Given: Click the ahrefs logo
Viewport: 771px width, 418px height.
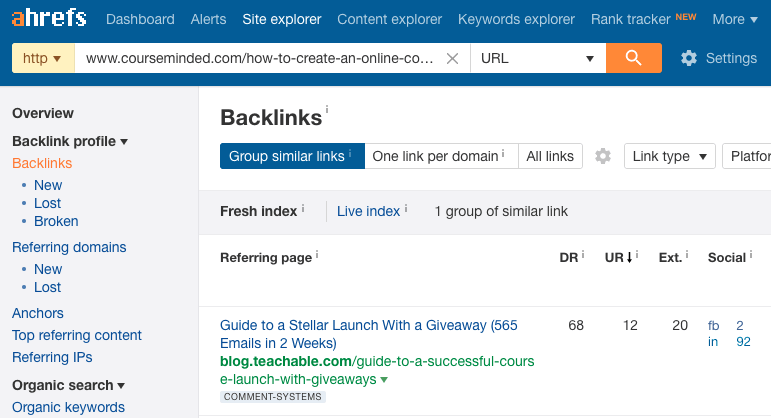Looking at the screenshot, I should [x=48, y=19].
